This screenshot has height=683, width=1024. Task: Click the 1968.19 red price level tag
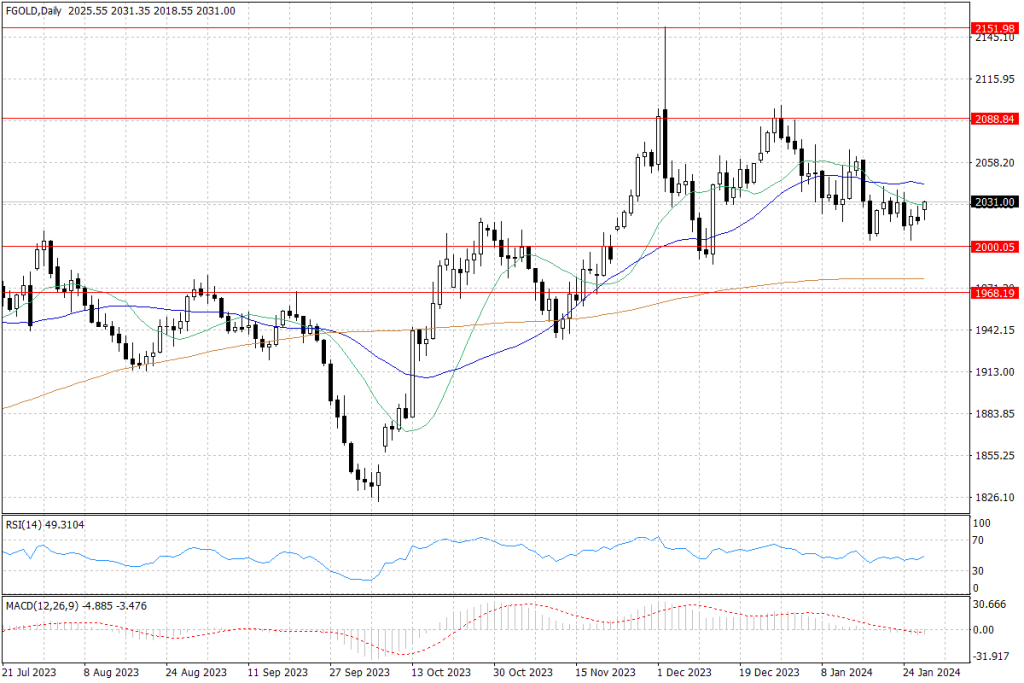coord(992,293)
